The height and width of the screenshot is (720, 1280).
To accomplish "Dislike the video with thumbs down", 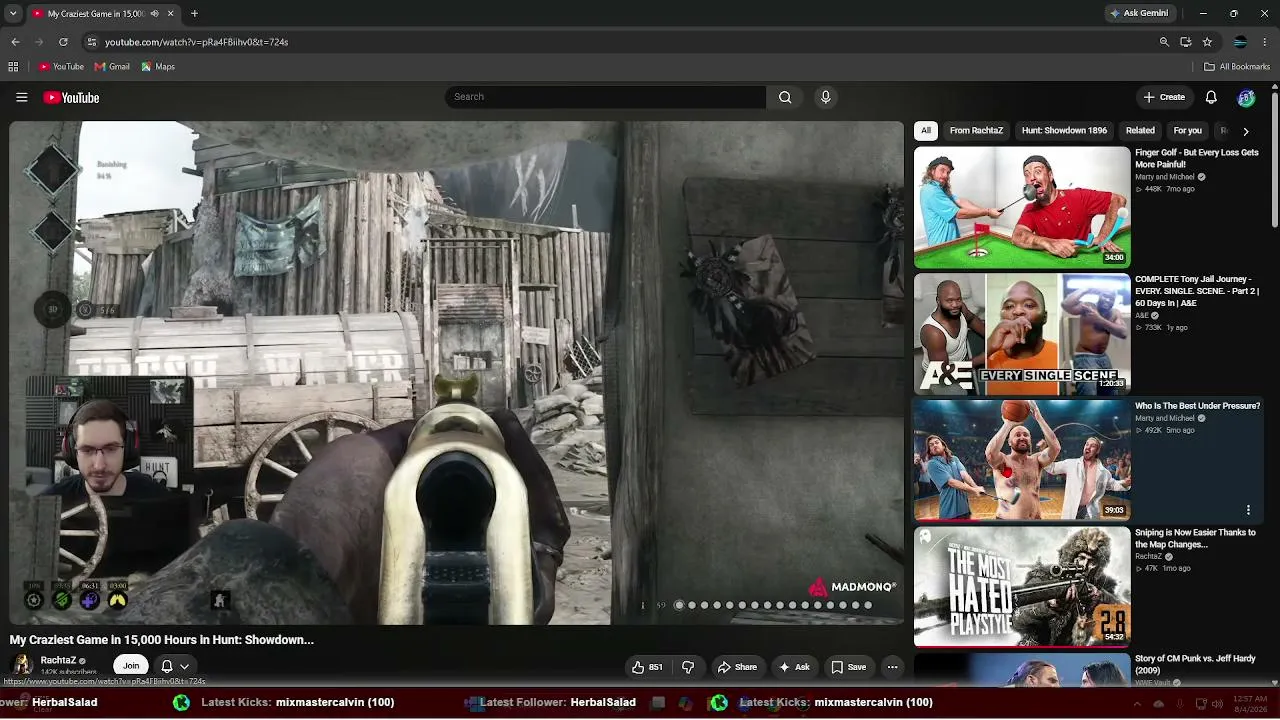I will 688,667.
